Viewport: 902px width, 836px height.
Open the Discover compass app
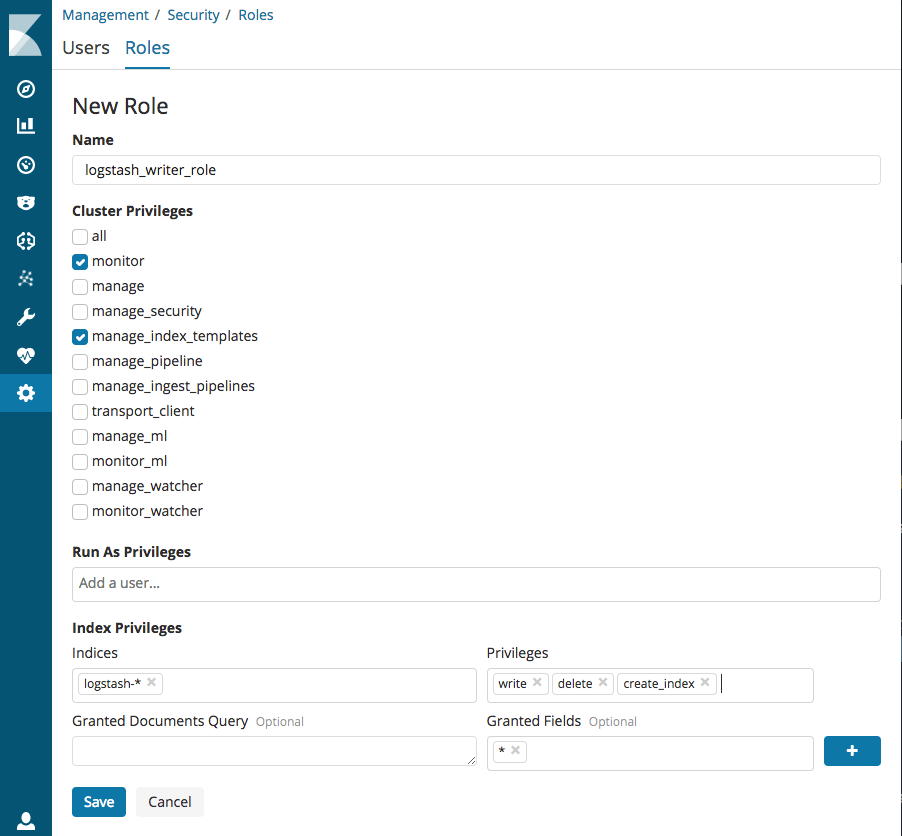click(x=26, y=89)
